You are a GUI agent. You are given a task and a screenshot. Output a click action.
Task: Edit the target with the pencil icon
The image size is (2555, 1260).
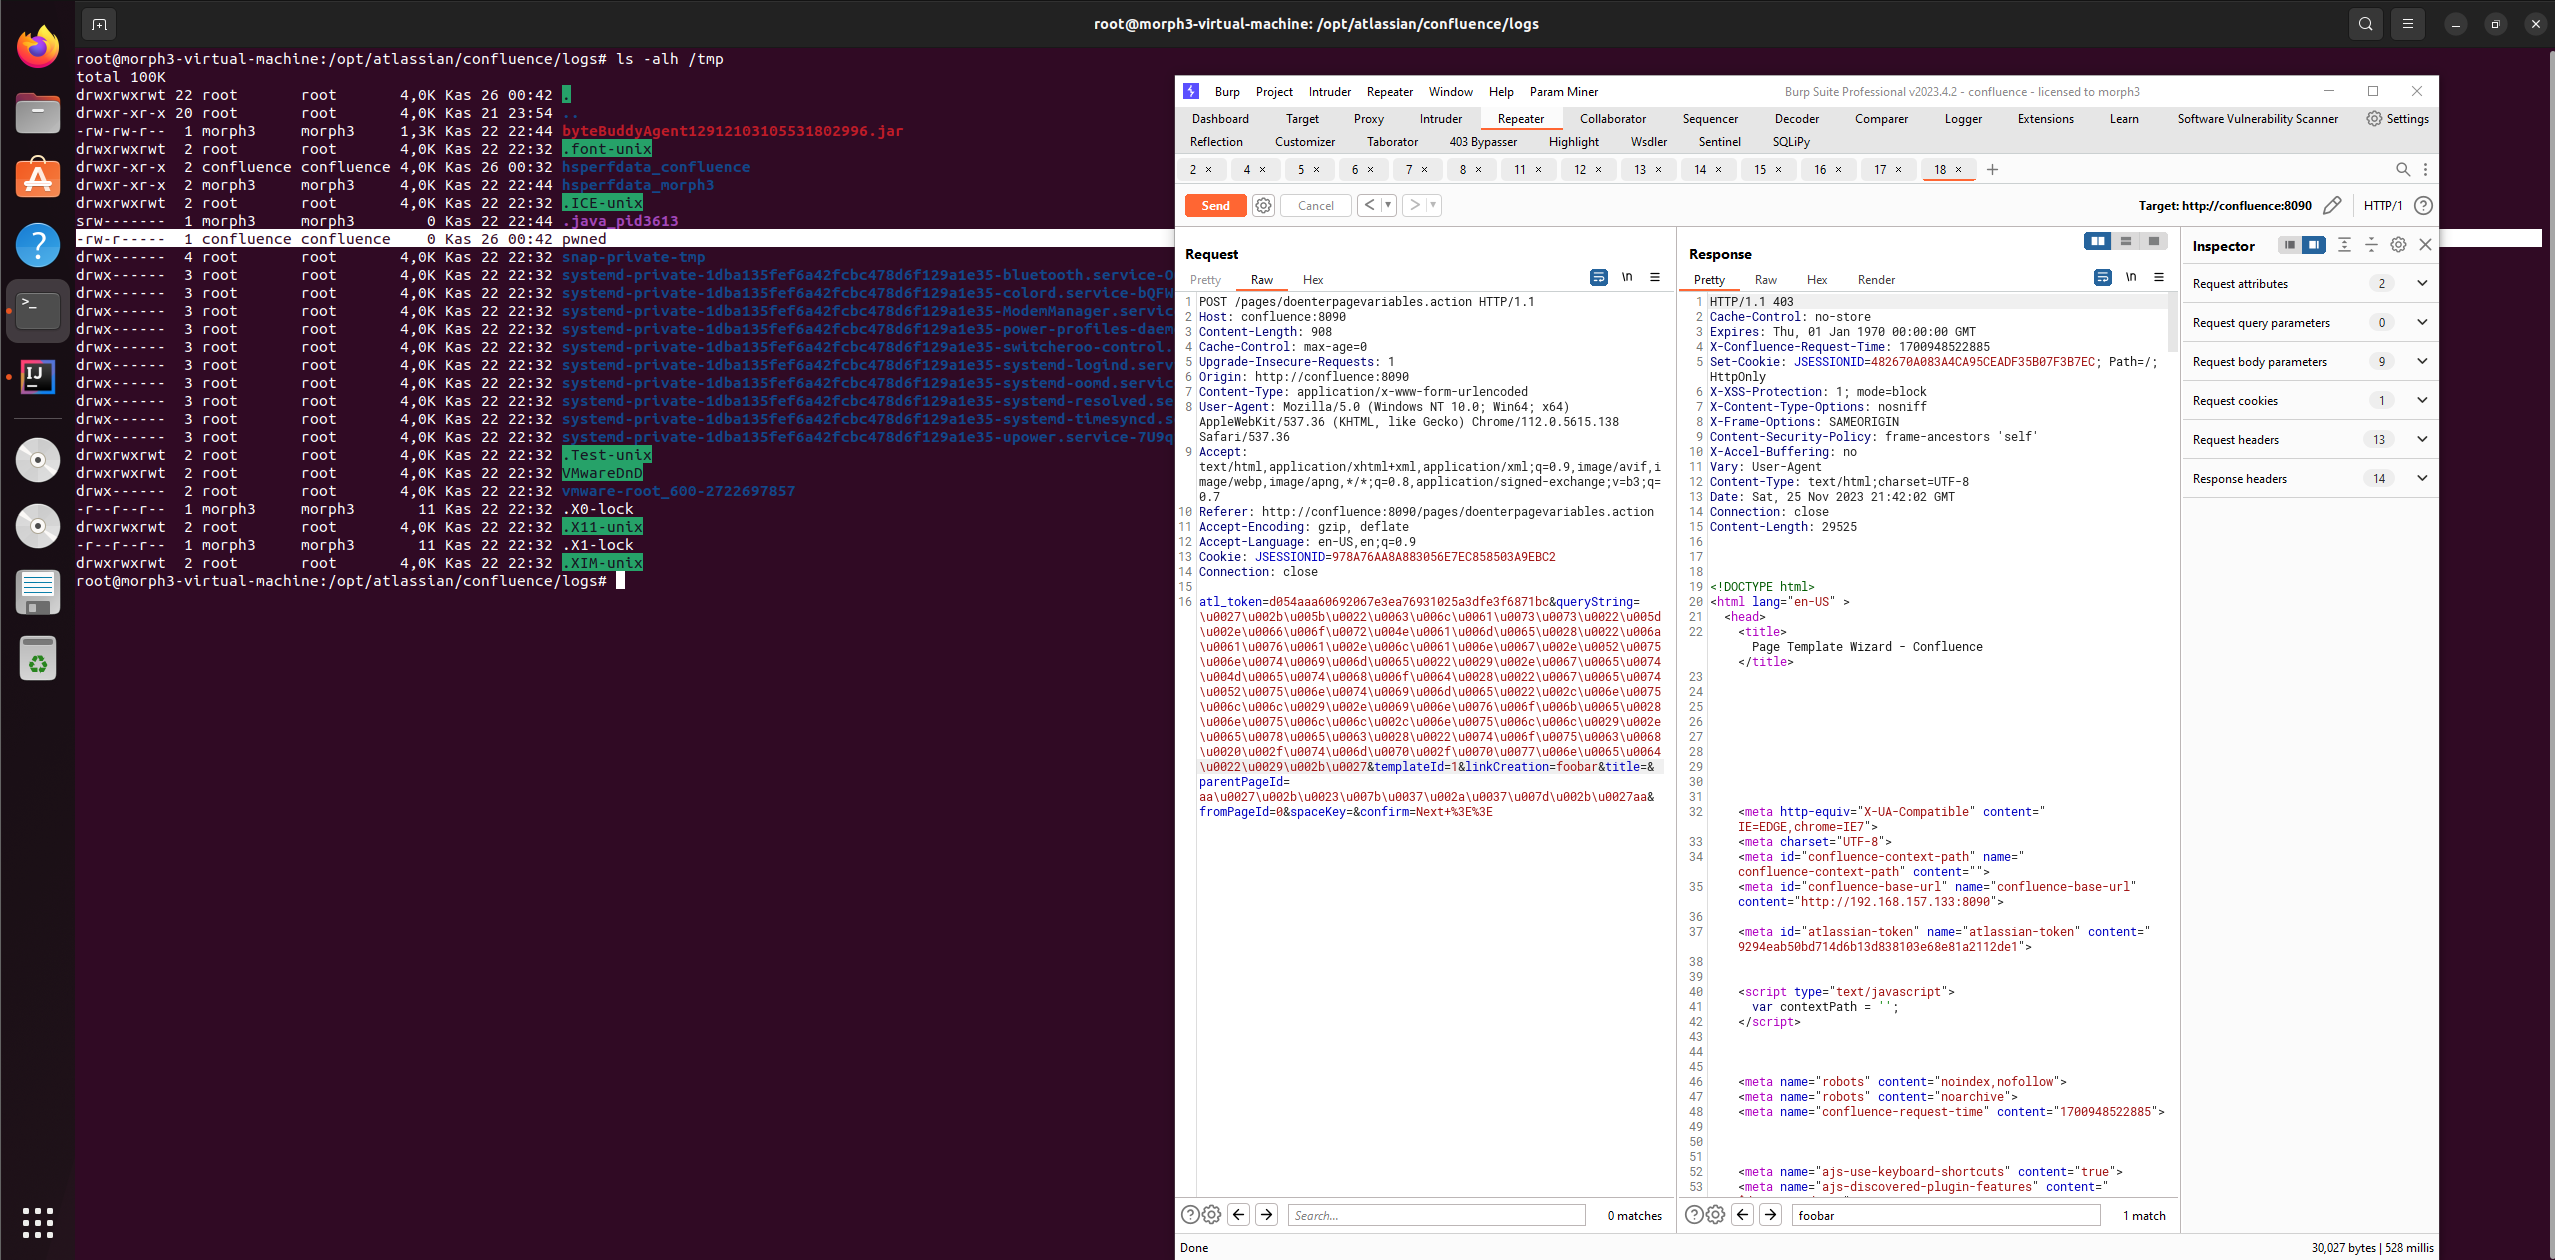click(2332, 205)
